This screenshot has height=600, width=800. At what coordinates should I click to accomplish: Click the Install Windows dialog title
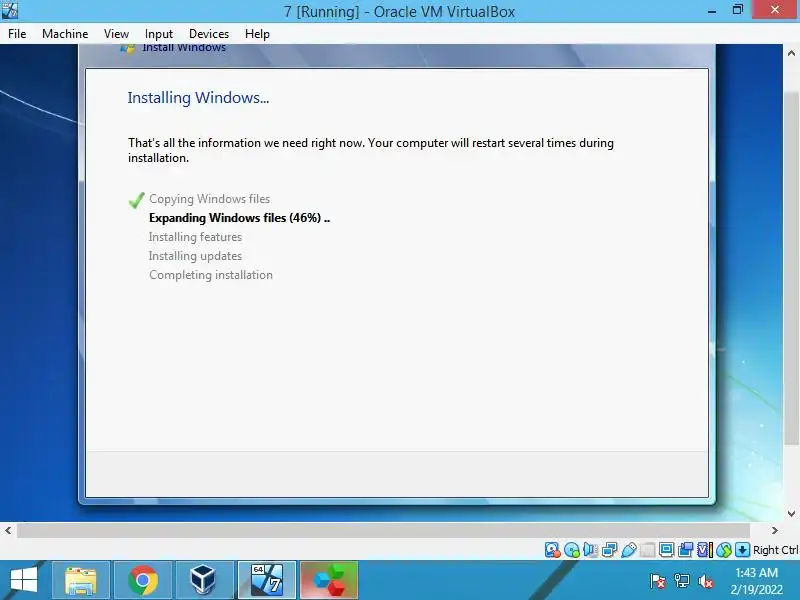184,48
